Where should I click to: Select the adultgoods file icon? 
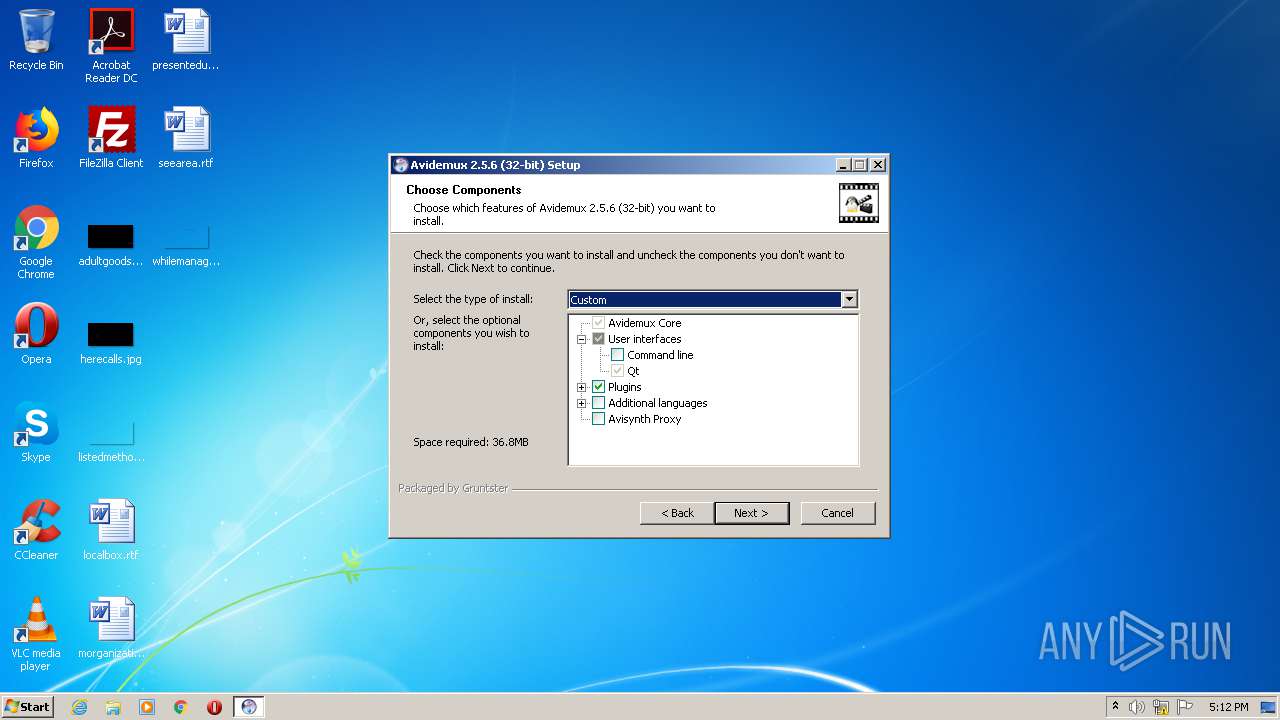click(111, 246)
